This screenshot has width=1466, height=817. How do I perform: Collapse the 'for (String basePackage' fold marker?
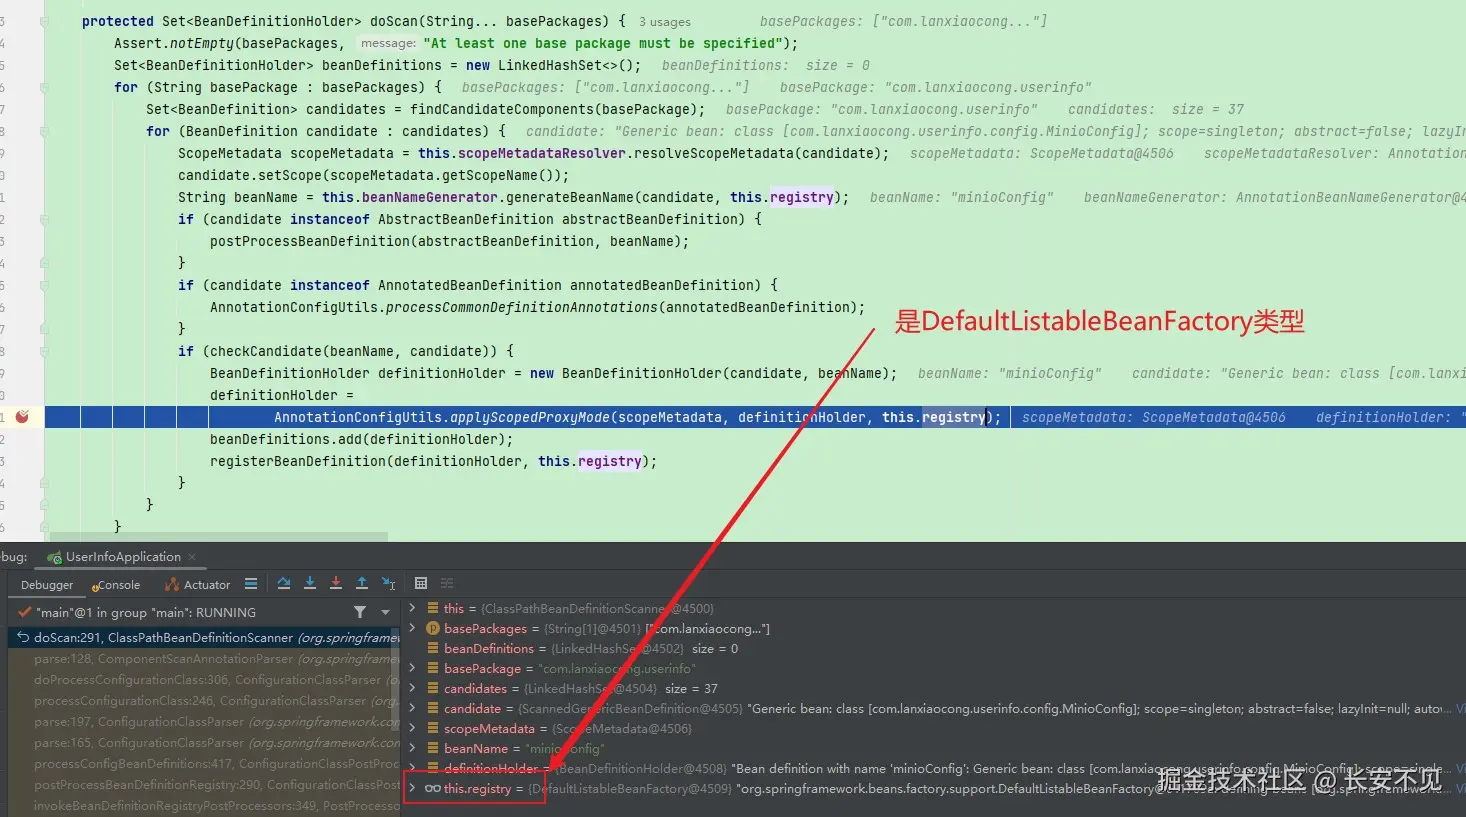(x=44, y=87)
